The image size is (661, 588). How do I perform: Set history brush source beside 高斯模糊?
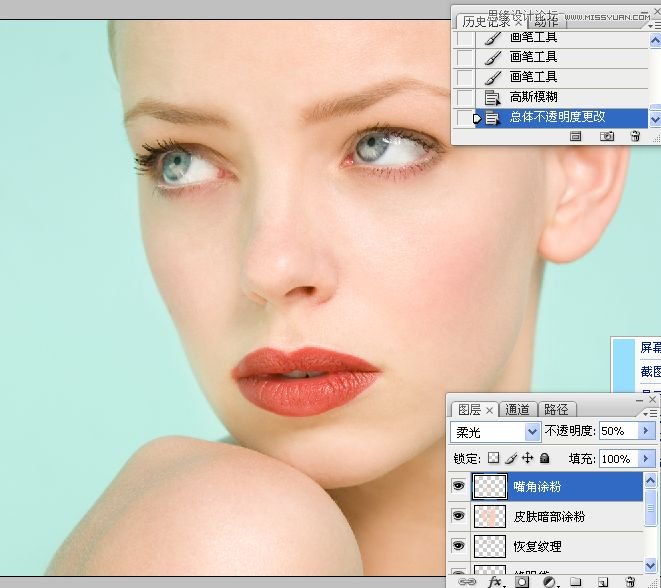(465, 98)
